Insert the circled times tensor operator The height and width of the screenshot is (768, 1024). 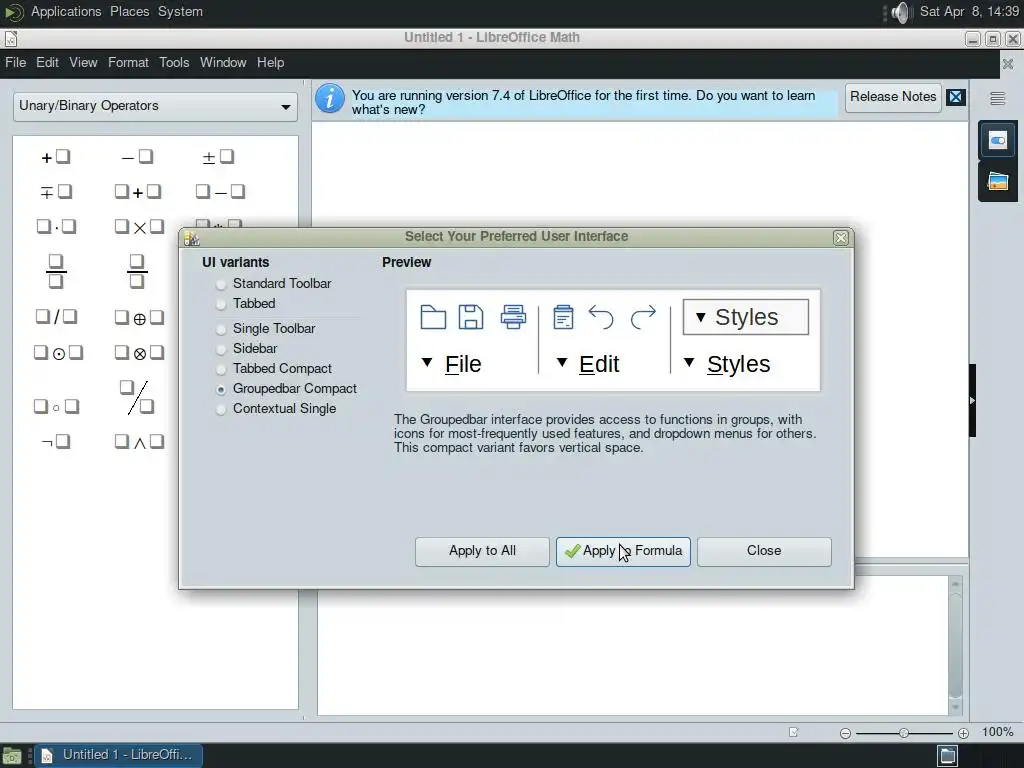point(138,353)
